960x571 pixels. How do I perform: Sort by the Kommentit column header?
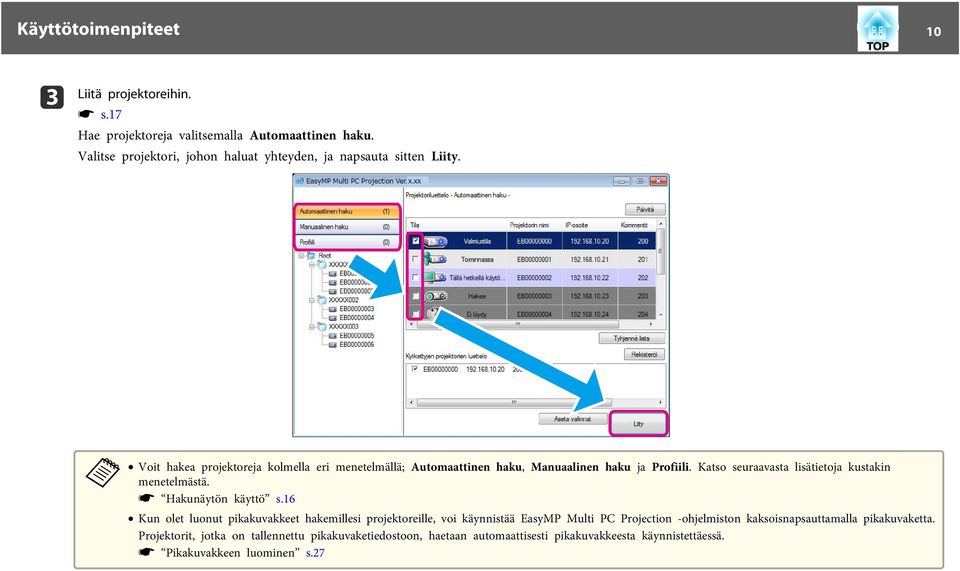click(634, 225)
